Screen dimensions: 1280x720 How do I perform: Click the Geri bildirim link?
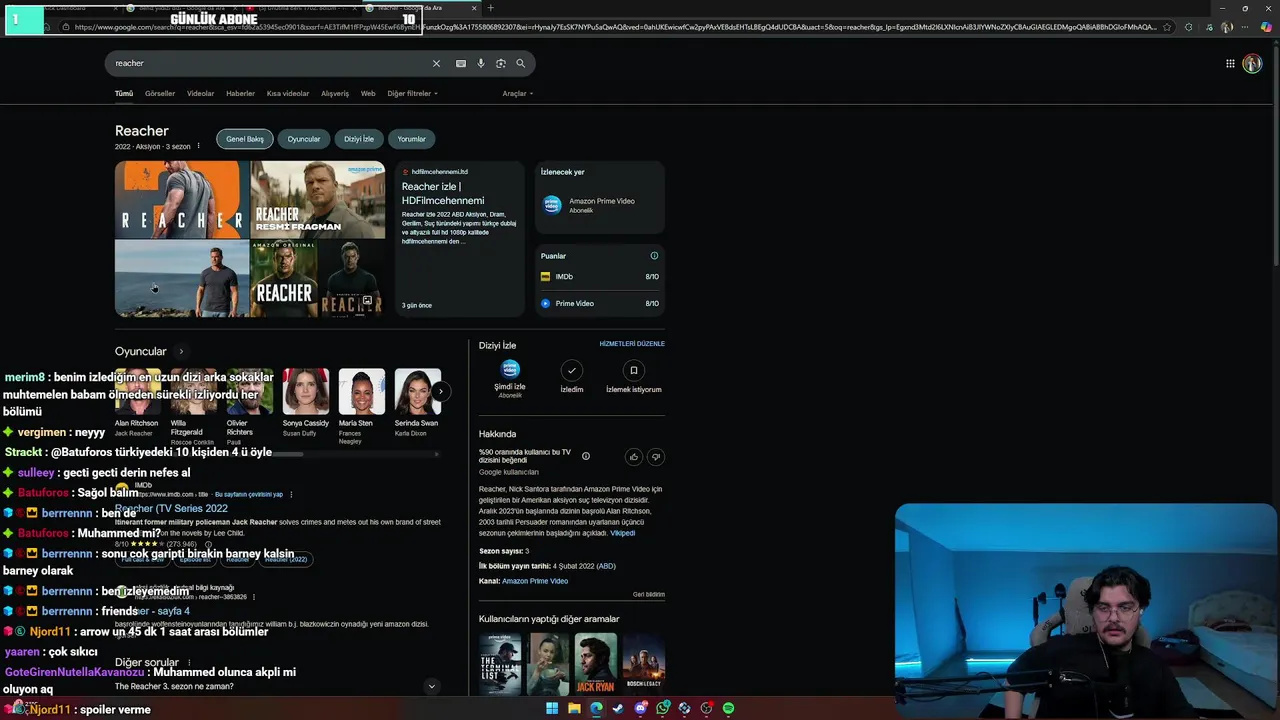[x=649, y=594]
